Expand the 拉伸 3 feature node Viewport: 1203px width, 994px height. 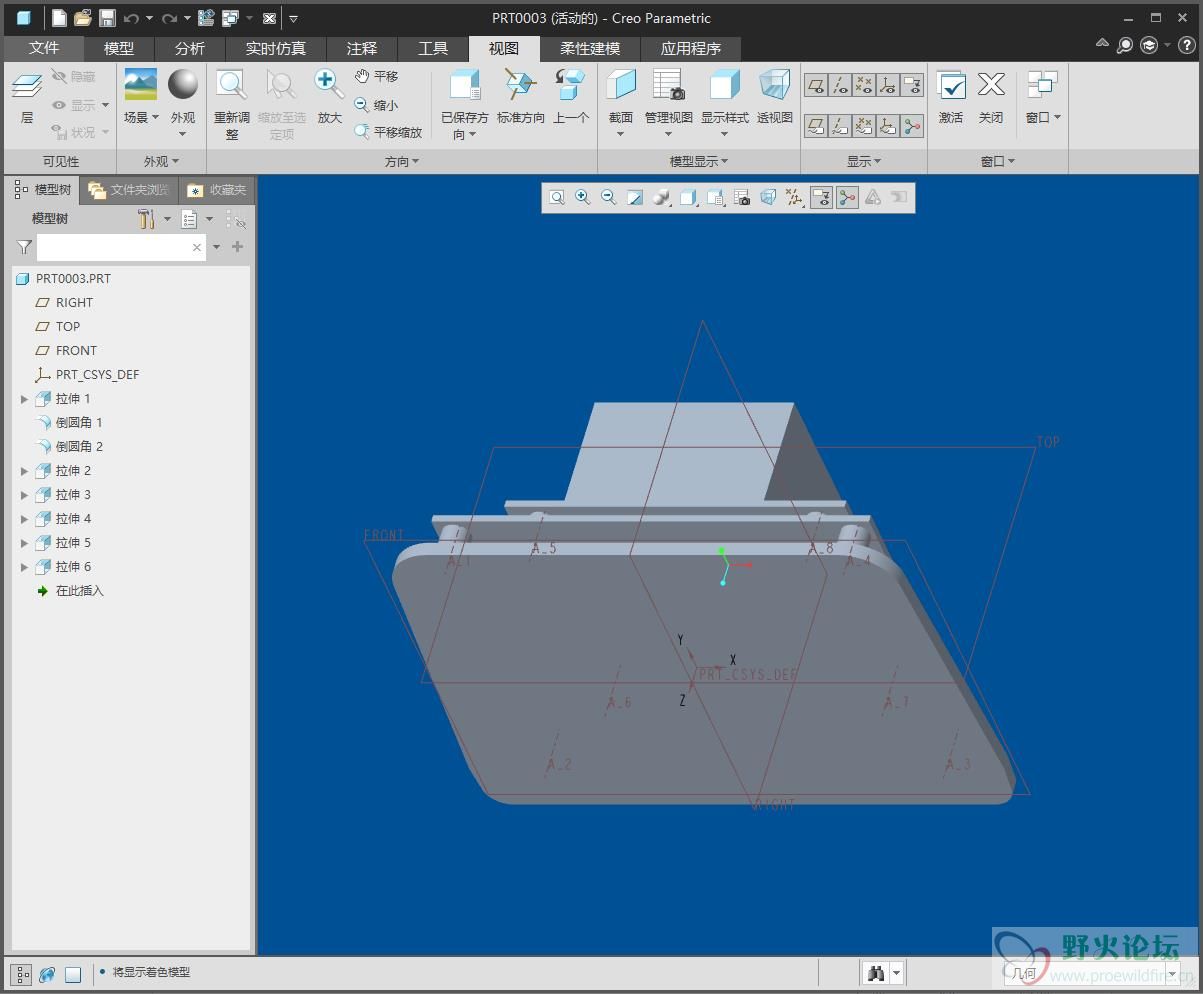point(25,495)
